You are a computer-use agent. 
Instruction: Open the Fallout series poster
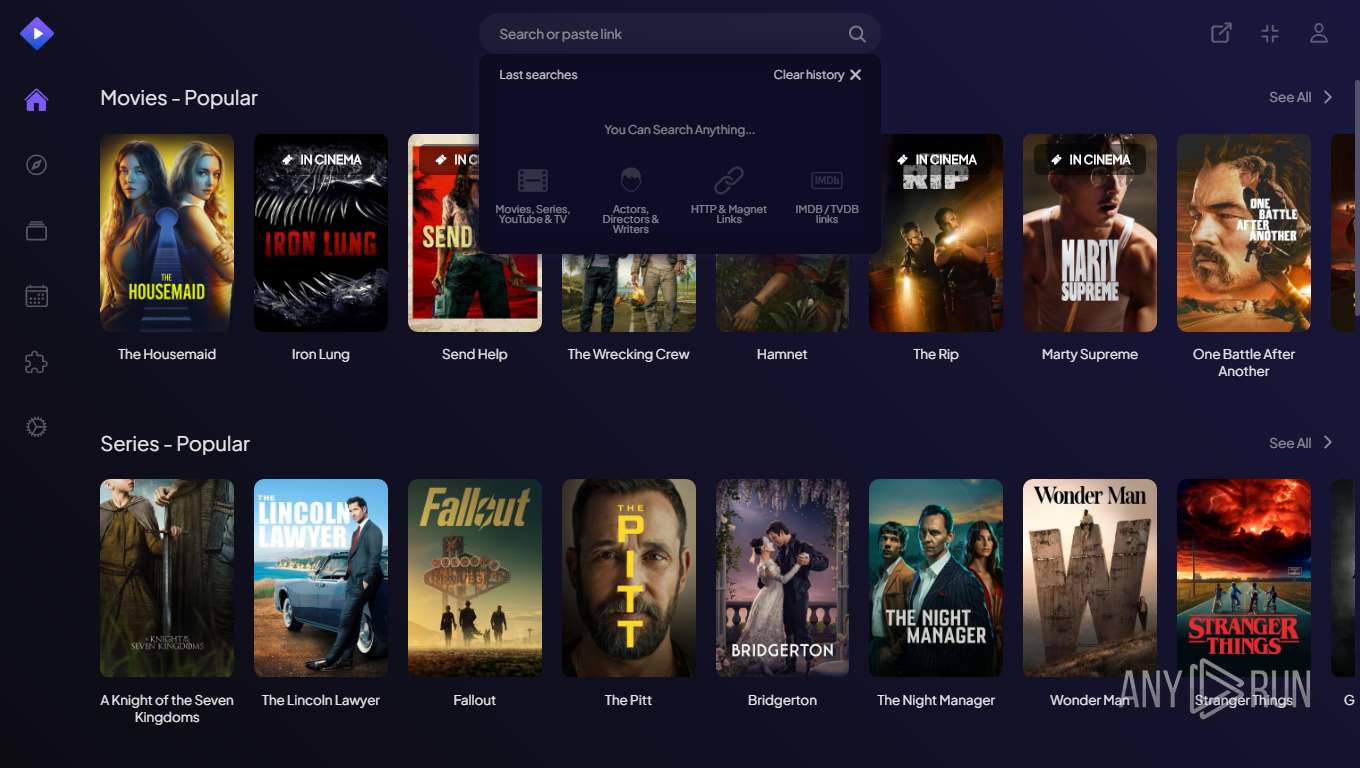(x=475, y=578)
